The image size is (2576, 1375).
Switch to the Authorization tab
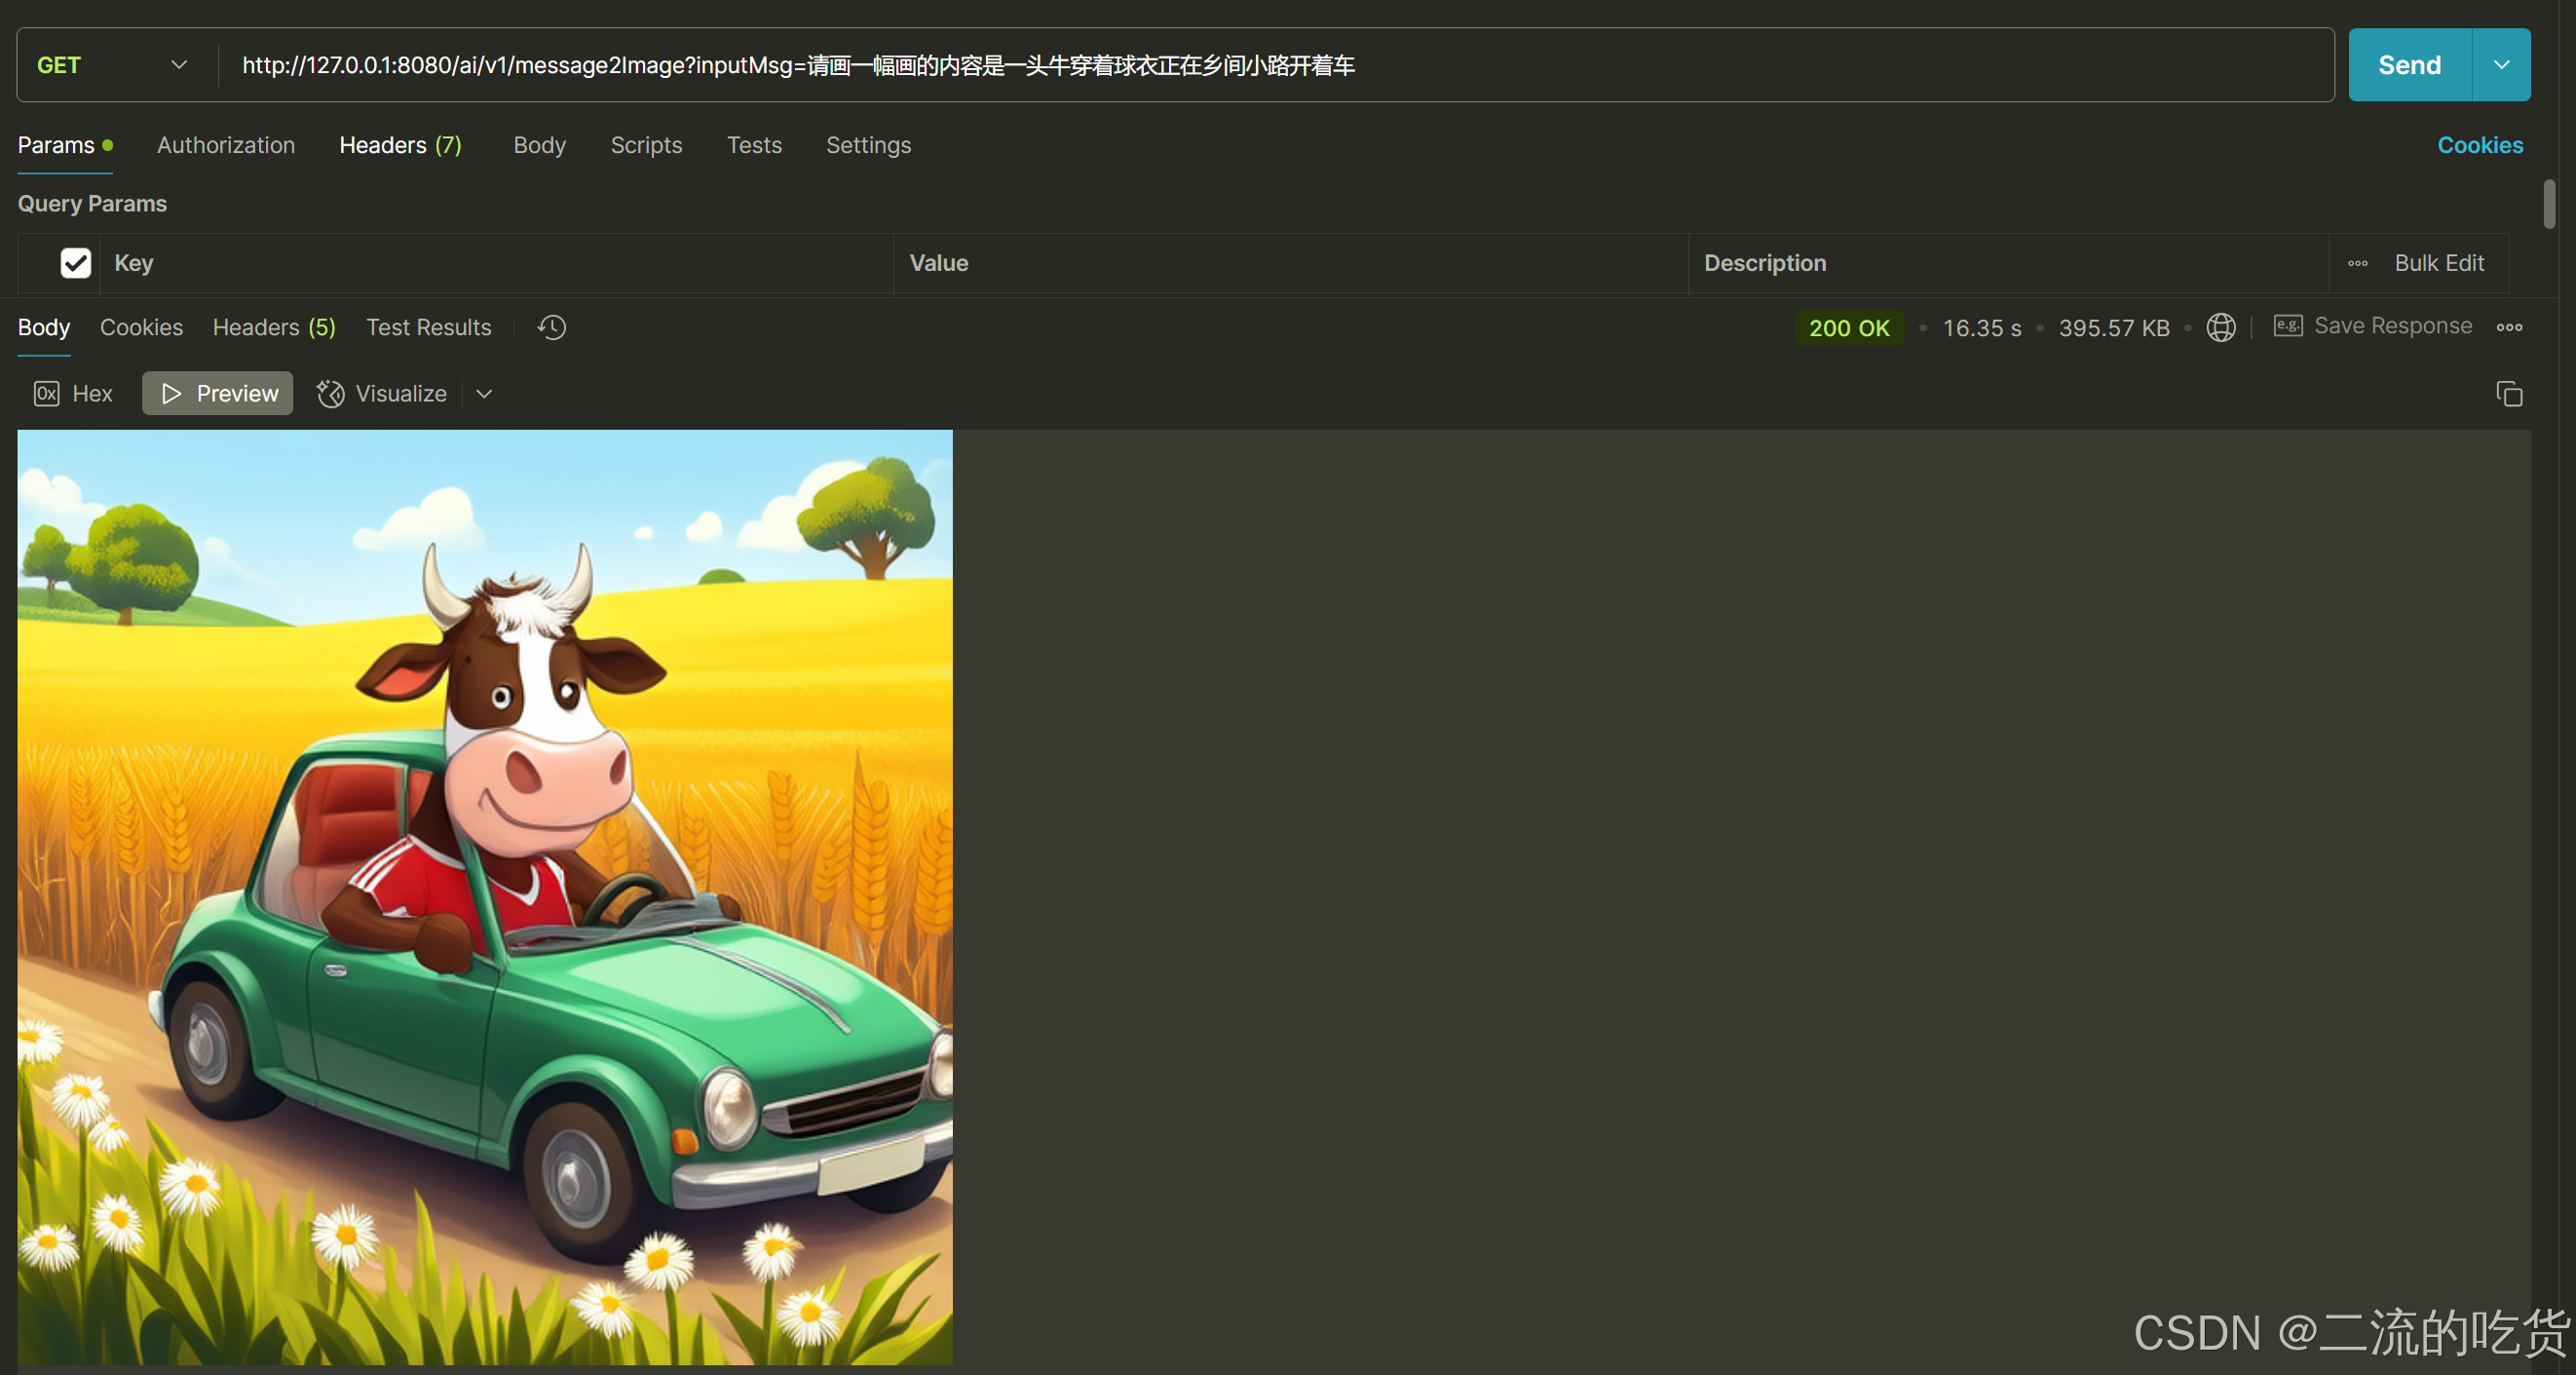(x=226, y=145)
